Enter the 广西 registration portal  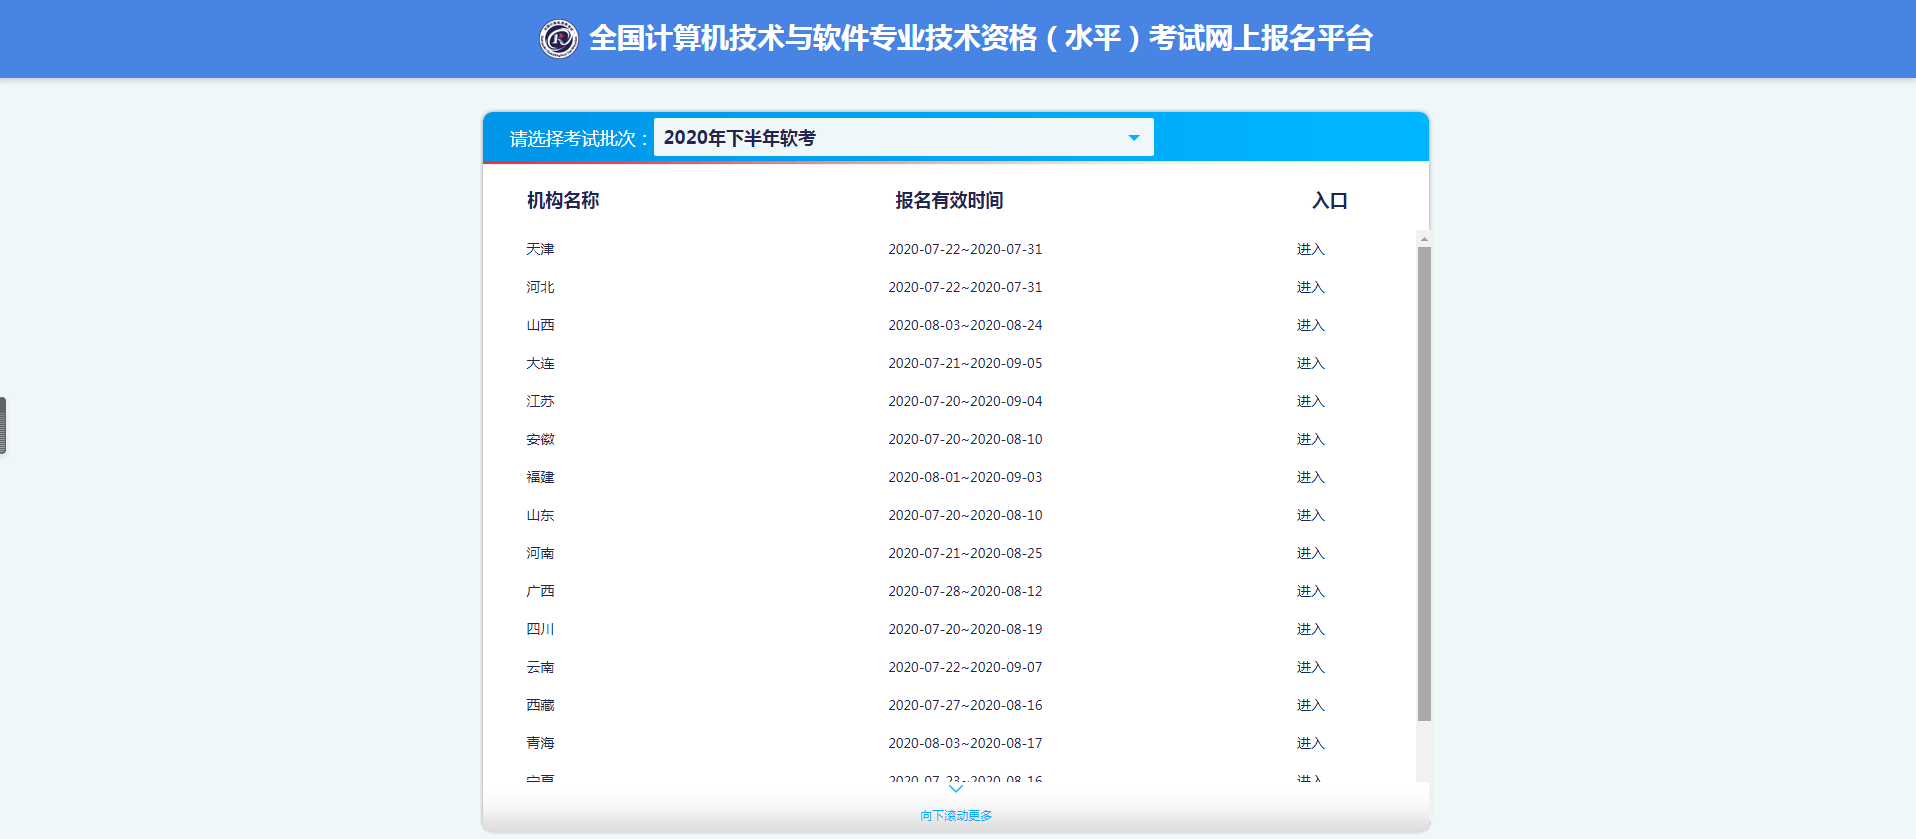point(1310,591)
